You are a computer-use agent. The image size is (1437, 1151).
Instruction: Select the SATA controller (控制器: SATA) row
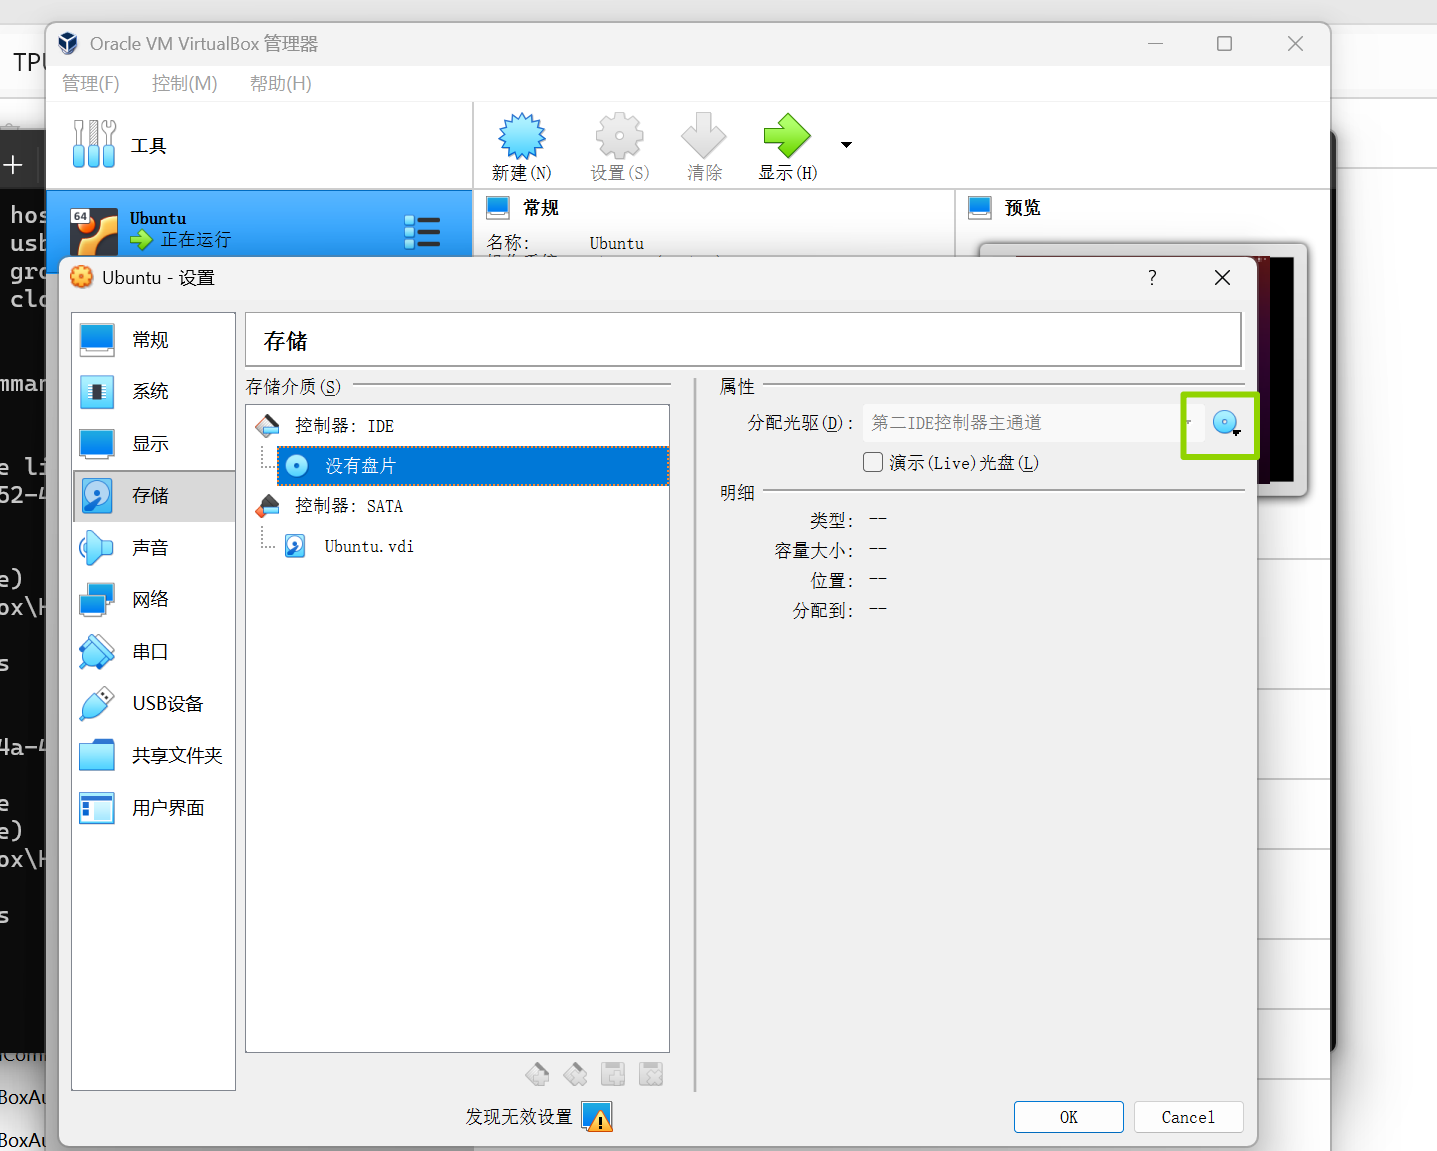click(x=458, y=506)
